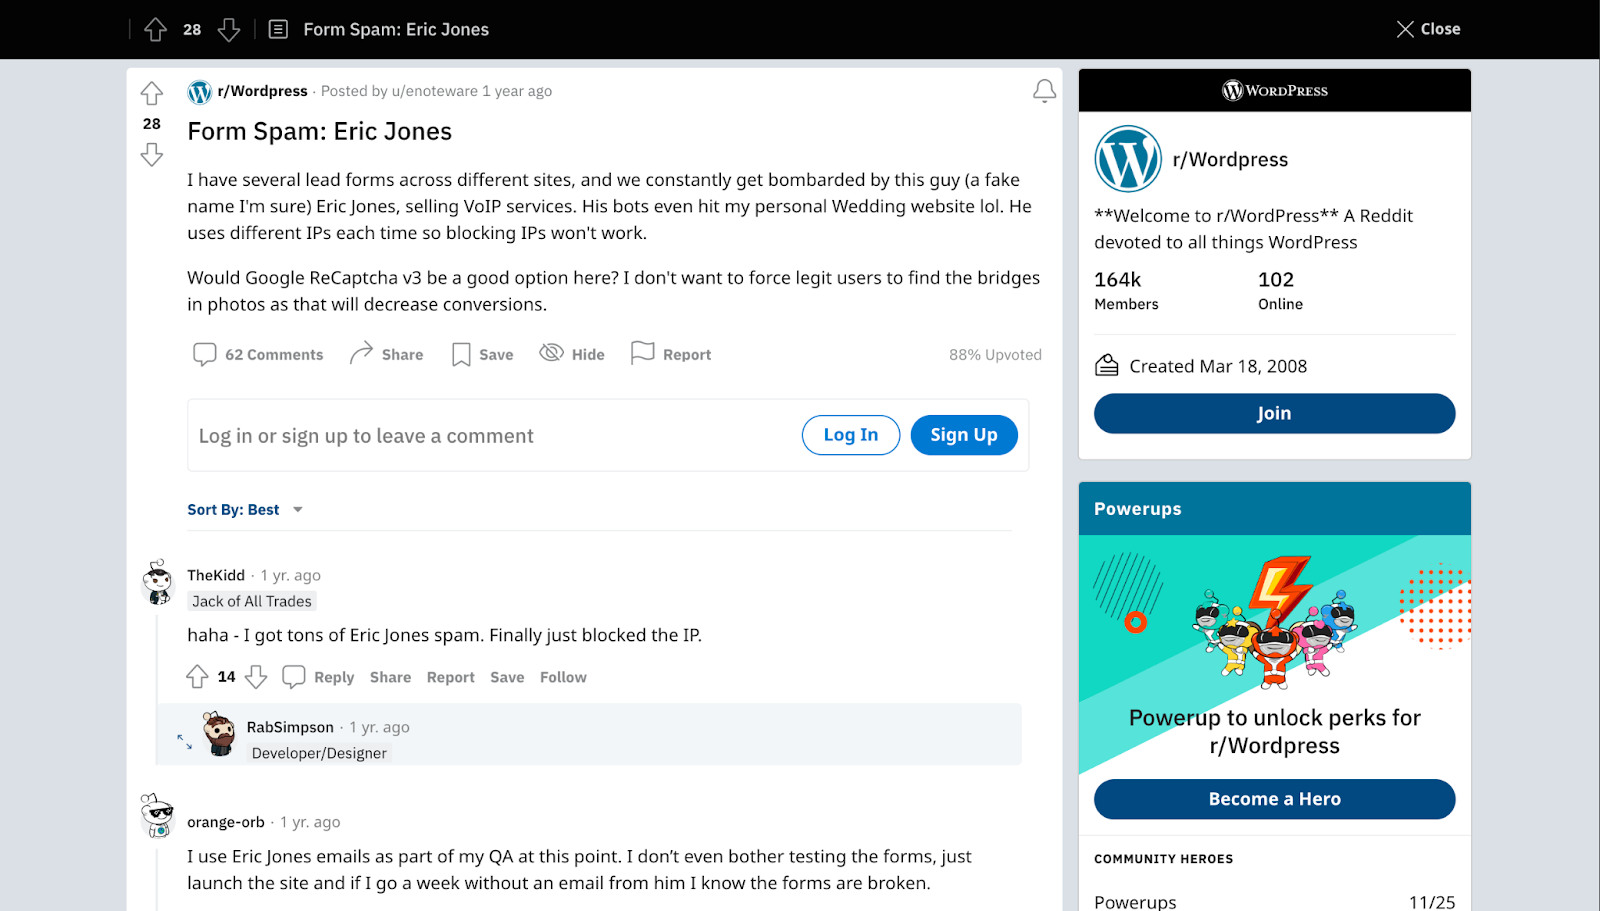Click the WordPress banner logo in the sidebar
The height and width of the screenshot is (911, 1600).
tap(1275, 90)
